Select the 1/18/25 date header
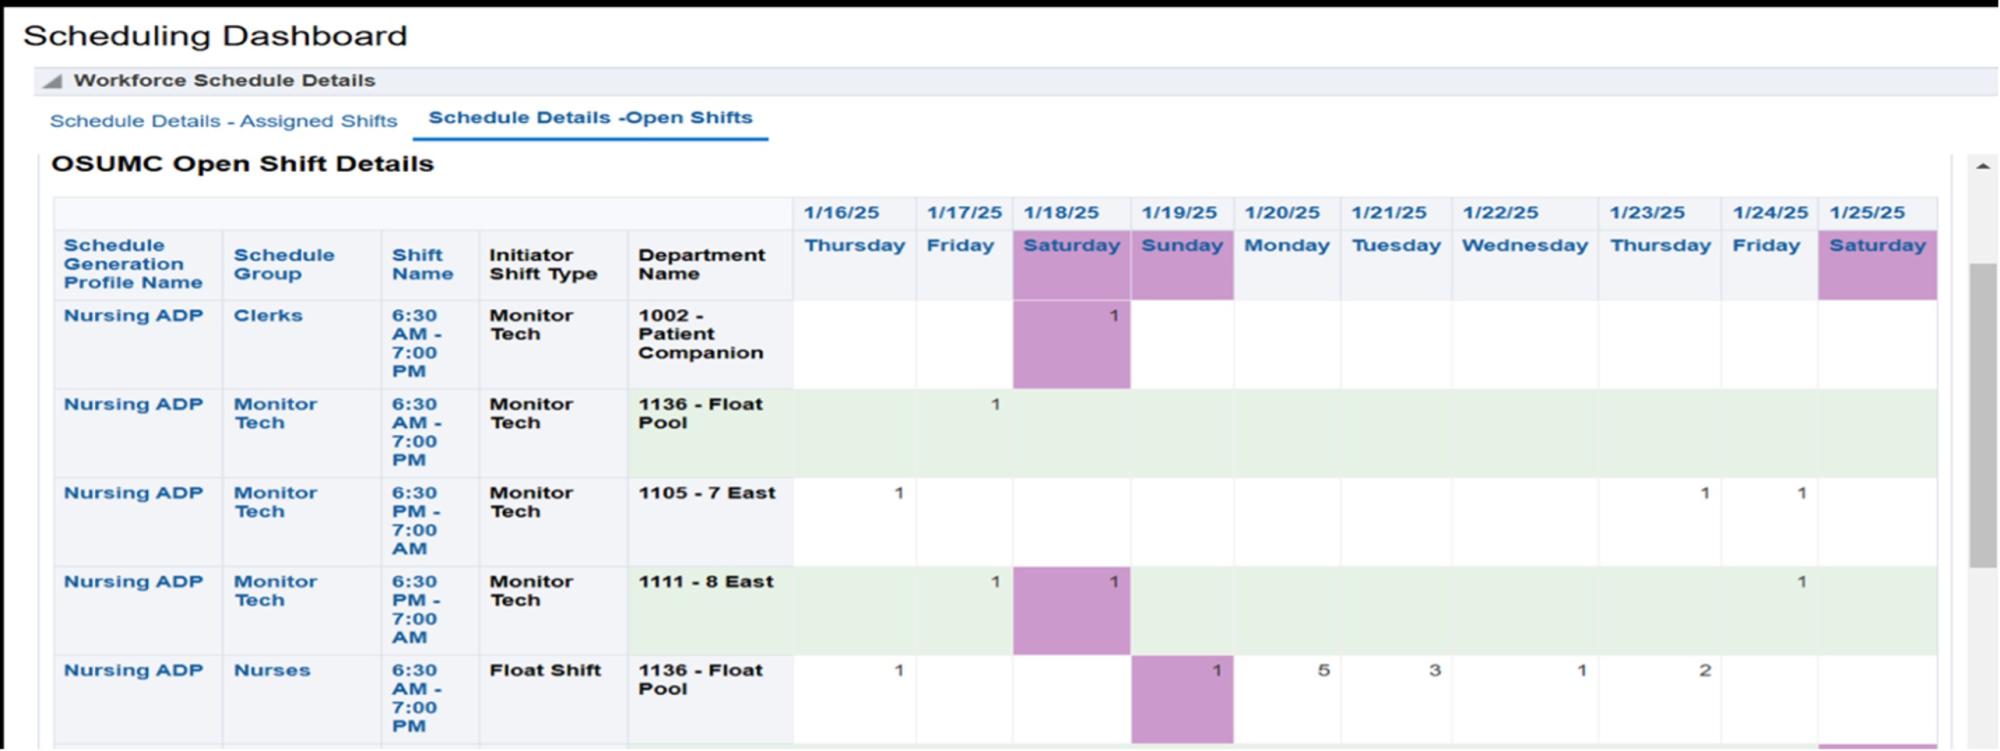Screen dimensions: 2000x751 tap(1061, 213)
